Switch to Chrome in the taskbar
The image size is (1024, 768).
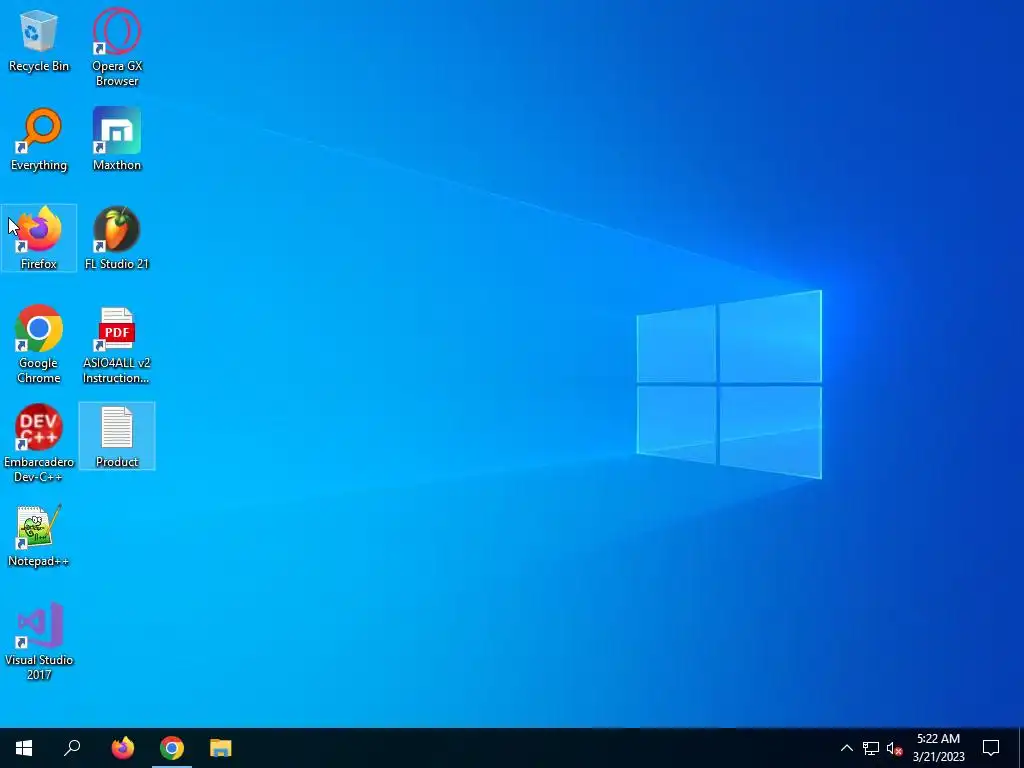[172, 748]
